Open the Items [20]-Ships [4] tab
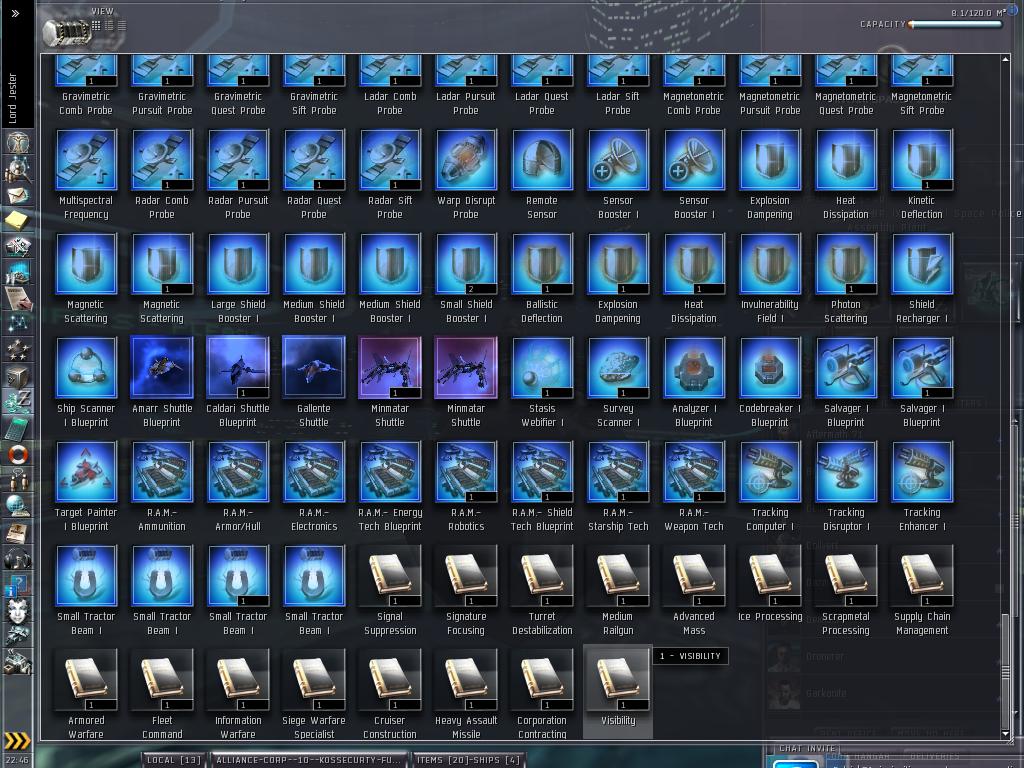1024x768 pixels. click(468, 760)
